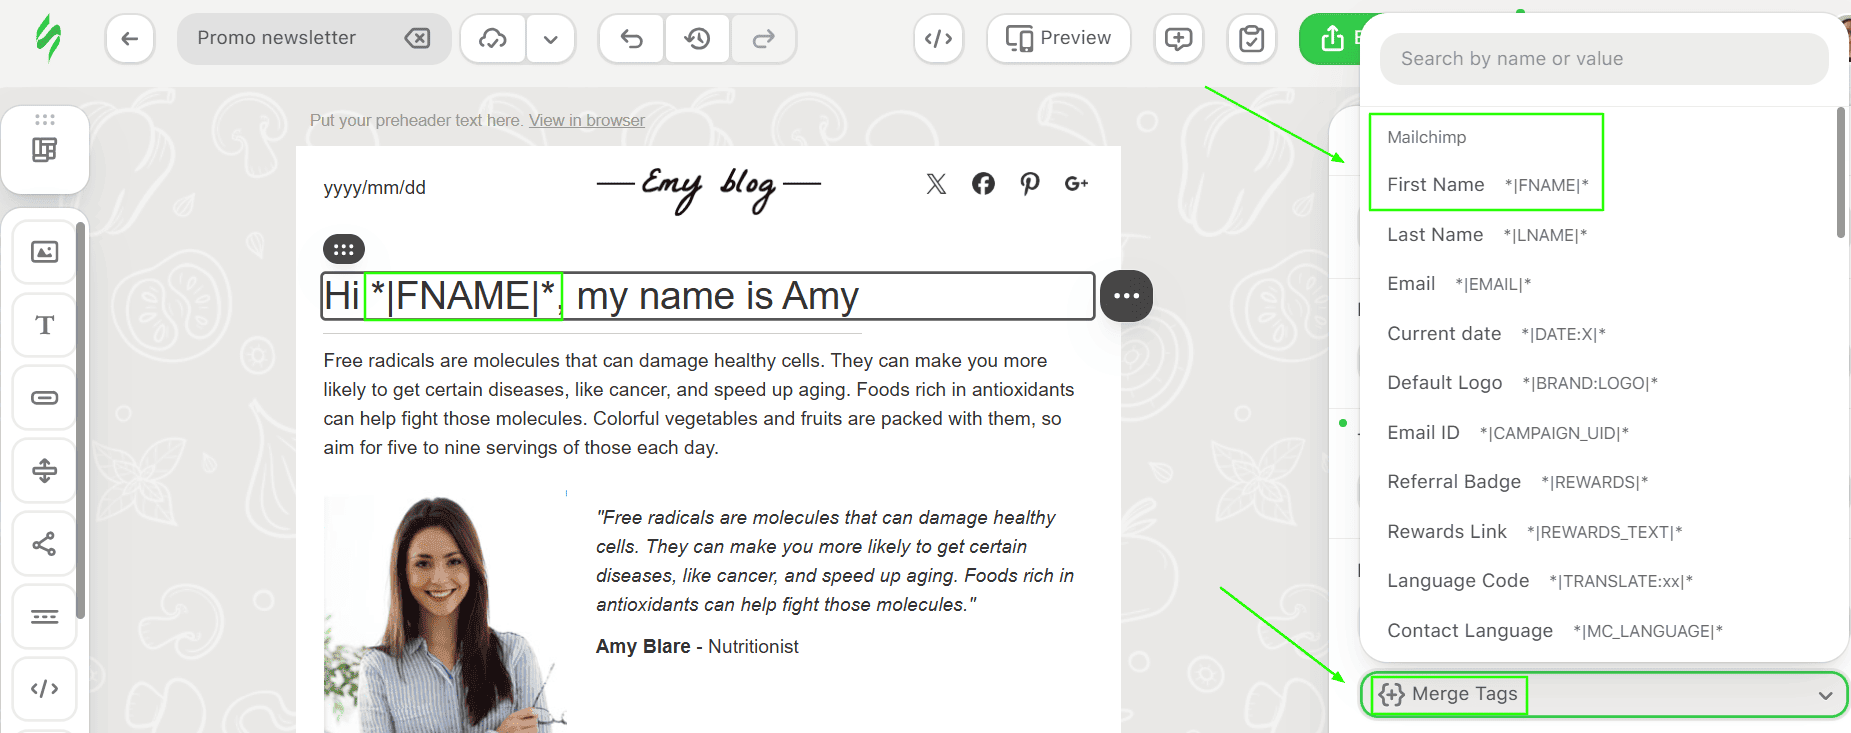Viewport: 1851px width, 733px height.
Task: Open the heading block's three-dot options
Action: pyautogui.click(x=1126, y=296)
